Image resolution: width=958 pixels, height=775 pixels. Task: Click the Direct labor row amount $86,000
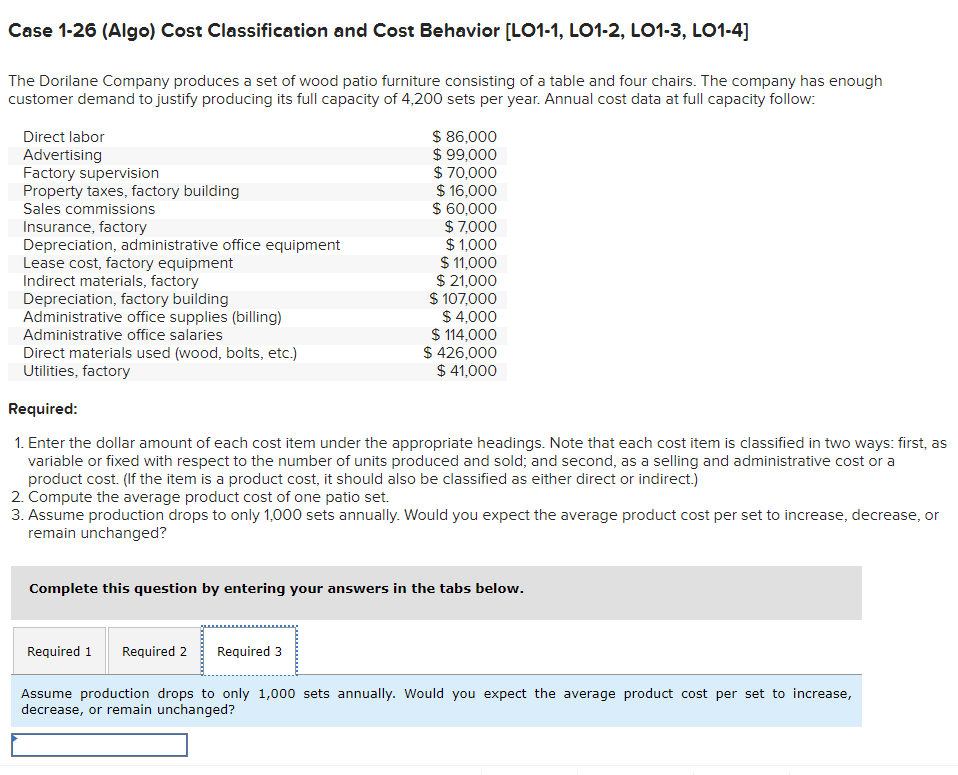(464, 136)
